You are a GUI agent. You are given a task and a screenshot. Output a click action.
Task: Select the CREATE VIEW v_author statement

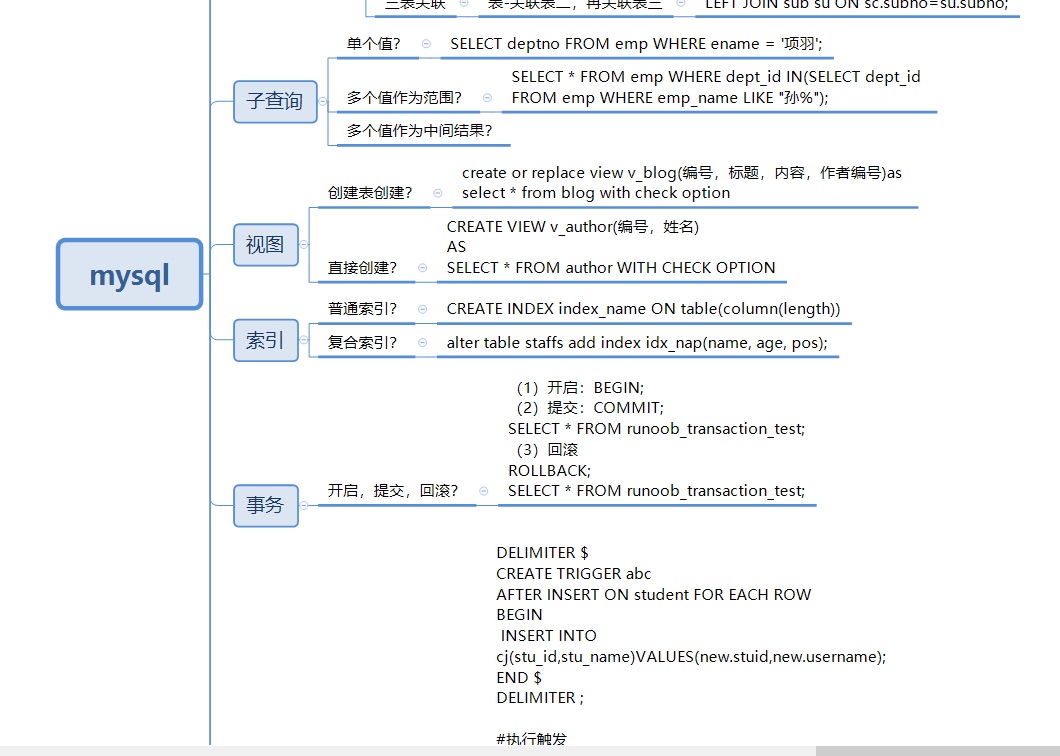click(610, 247)
